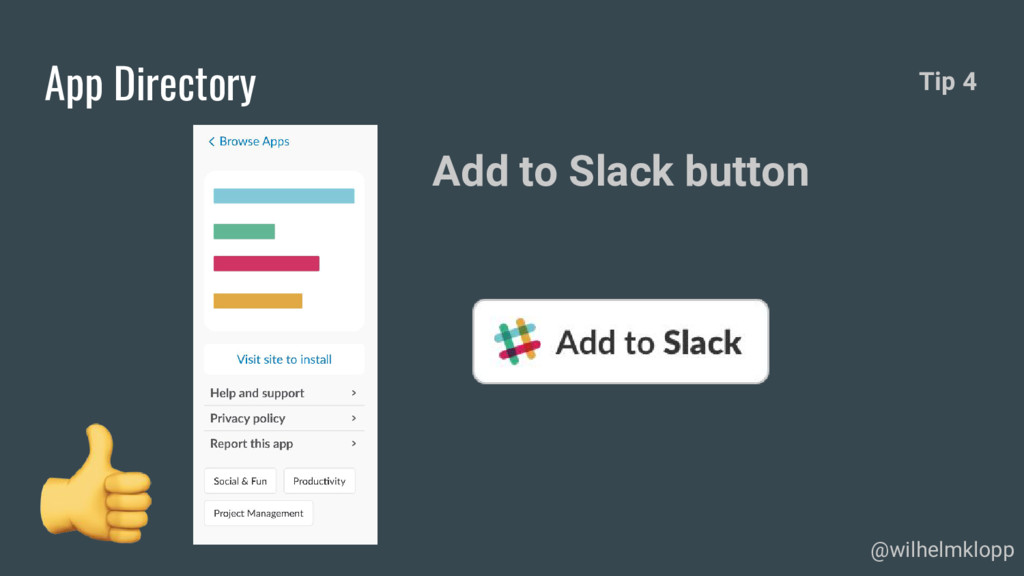Click the yellow bar in app card

click(x=258, y=300)
